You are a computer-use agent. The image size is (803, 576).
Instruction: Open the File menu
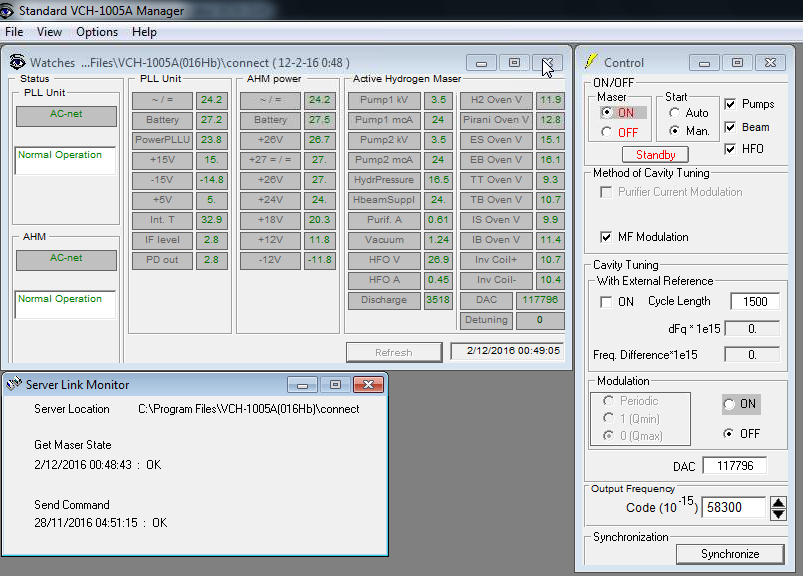pyautogui.click(x=14, y=32)
